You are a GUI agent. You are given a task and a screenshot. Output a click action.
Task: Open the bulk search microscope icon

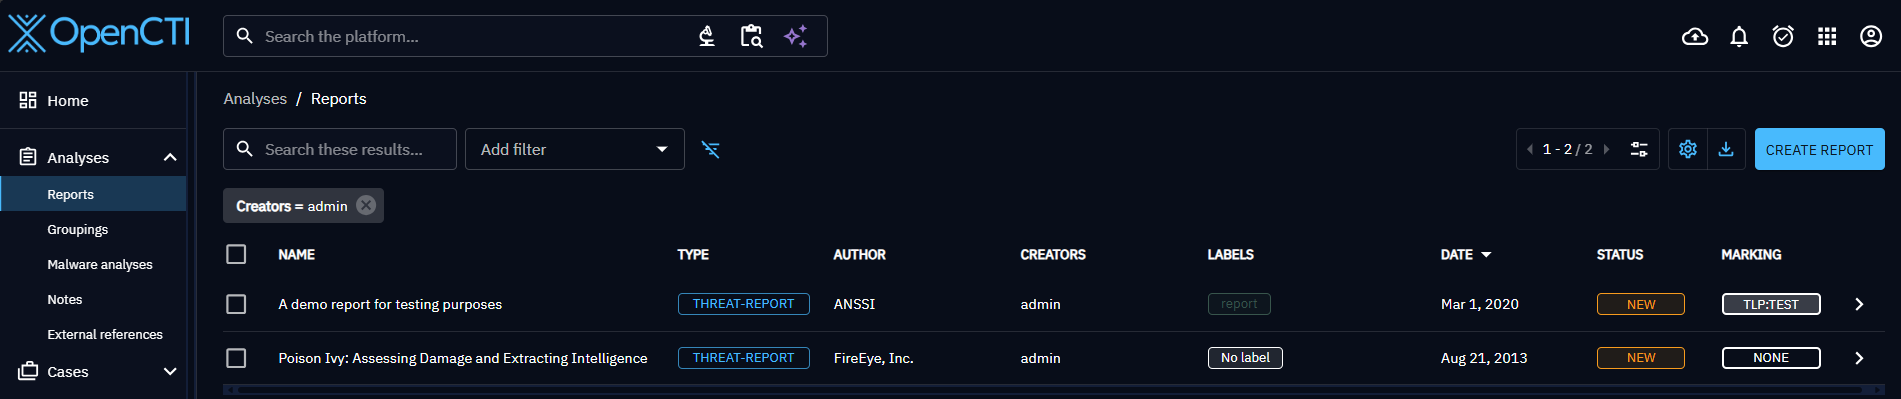coord(707,36)
